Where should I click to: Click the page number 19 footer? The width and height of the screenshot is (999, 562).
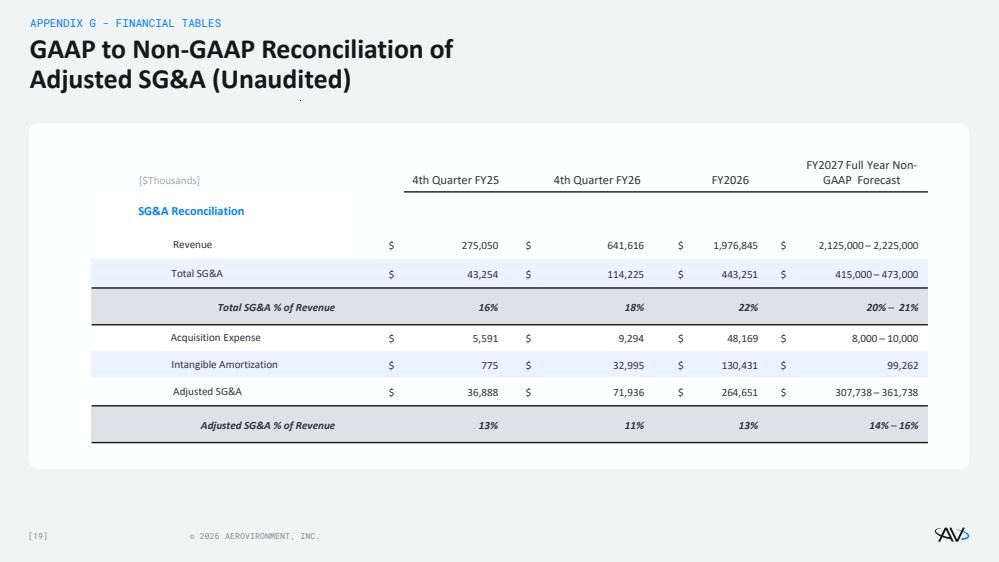(x=38, y=536)
